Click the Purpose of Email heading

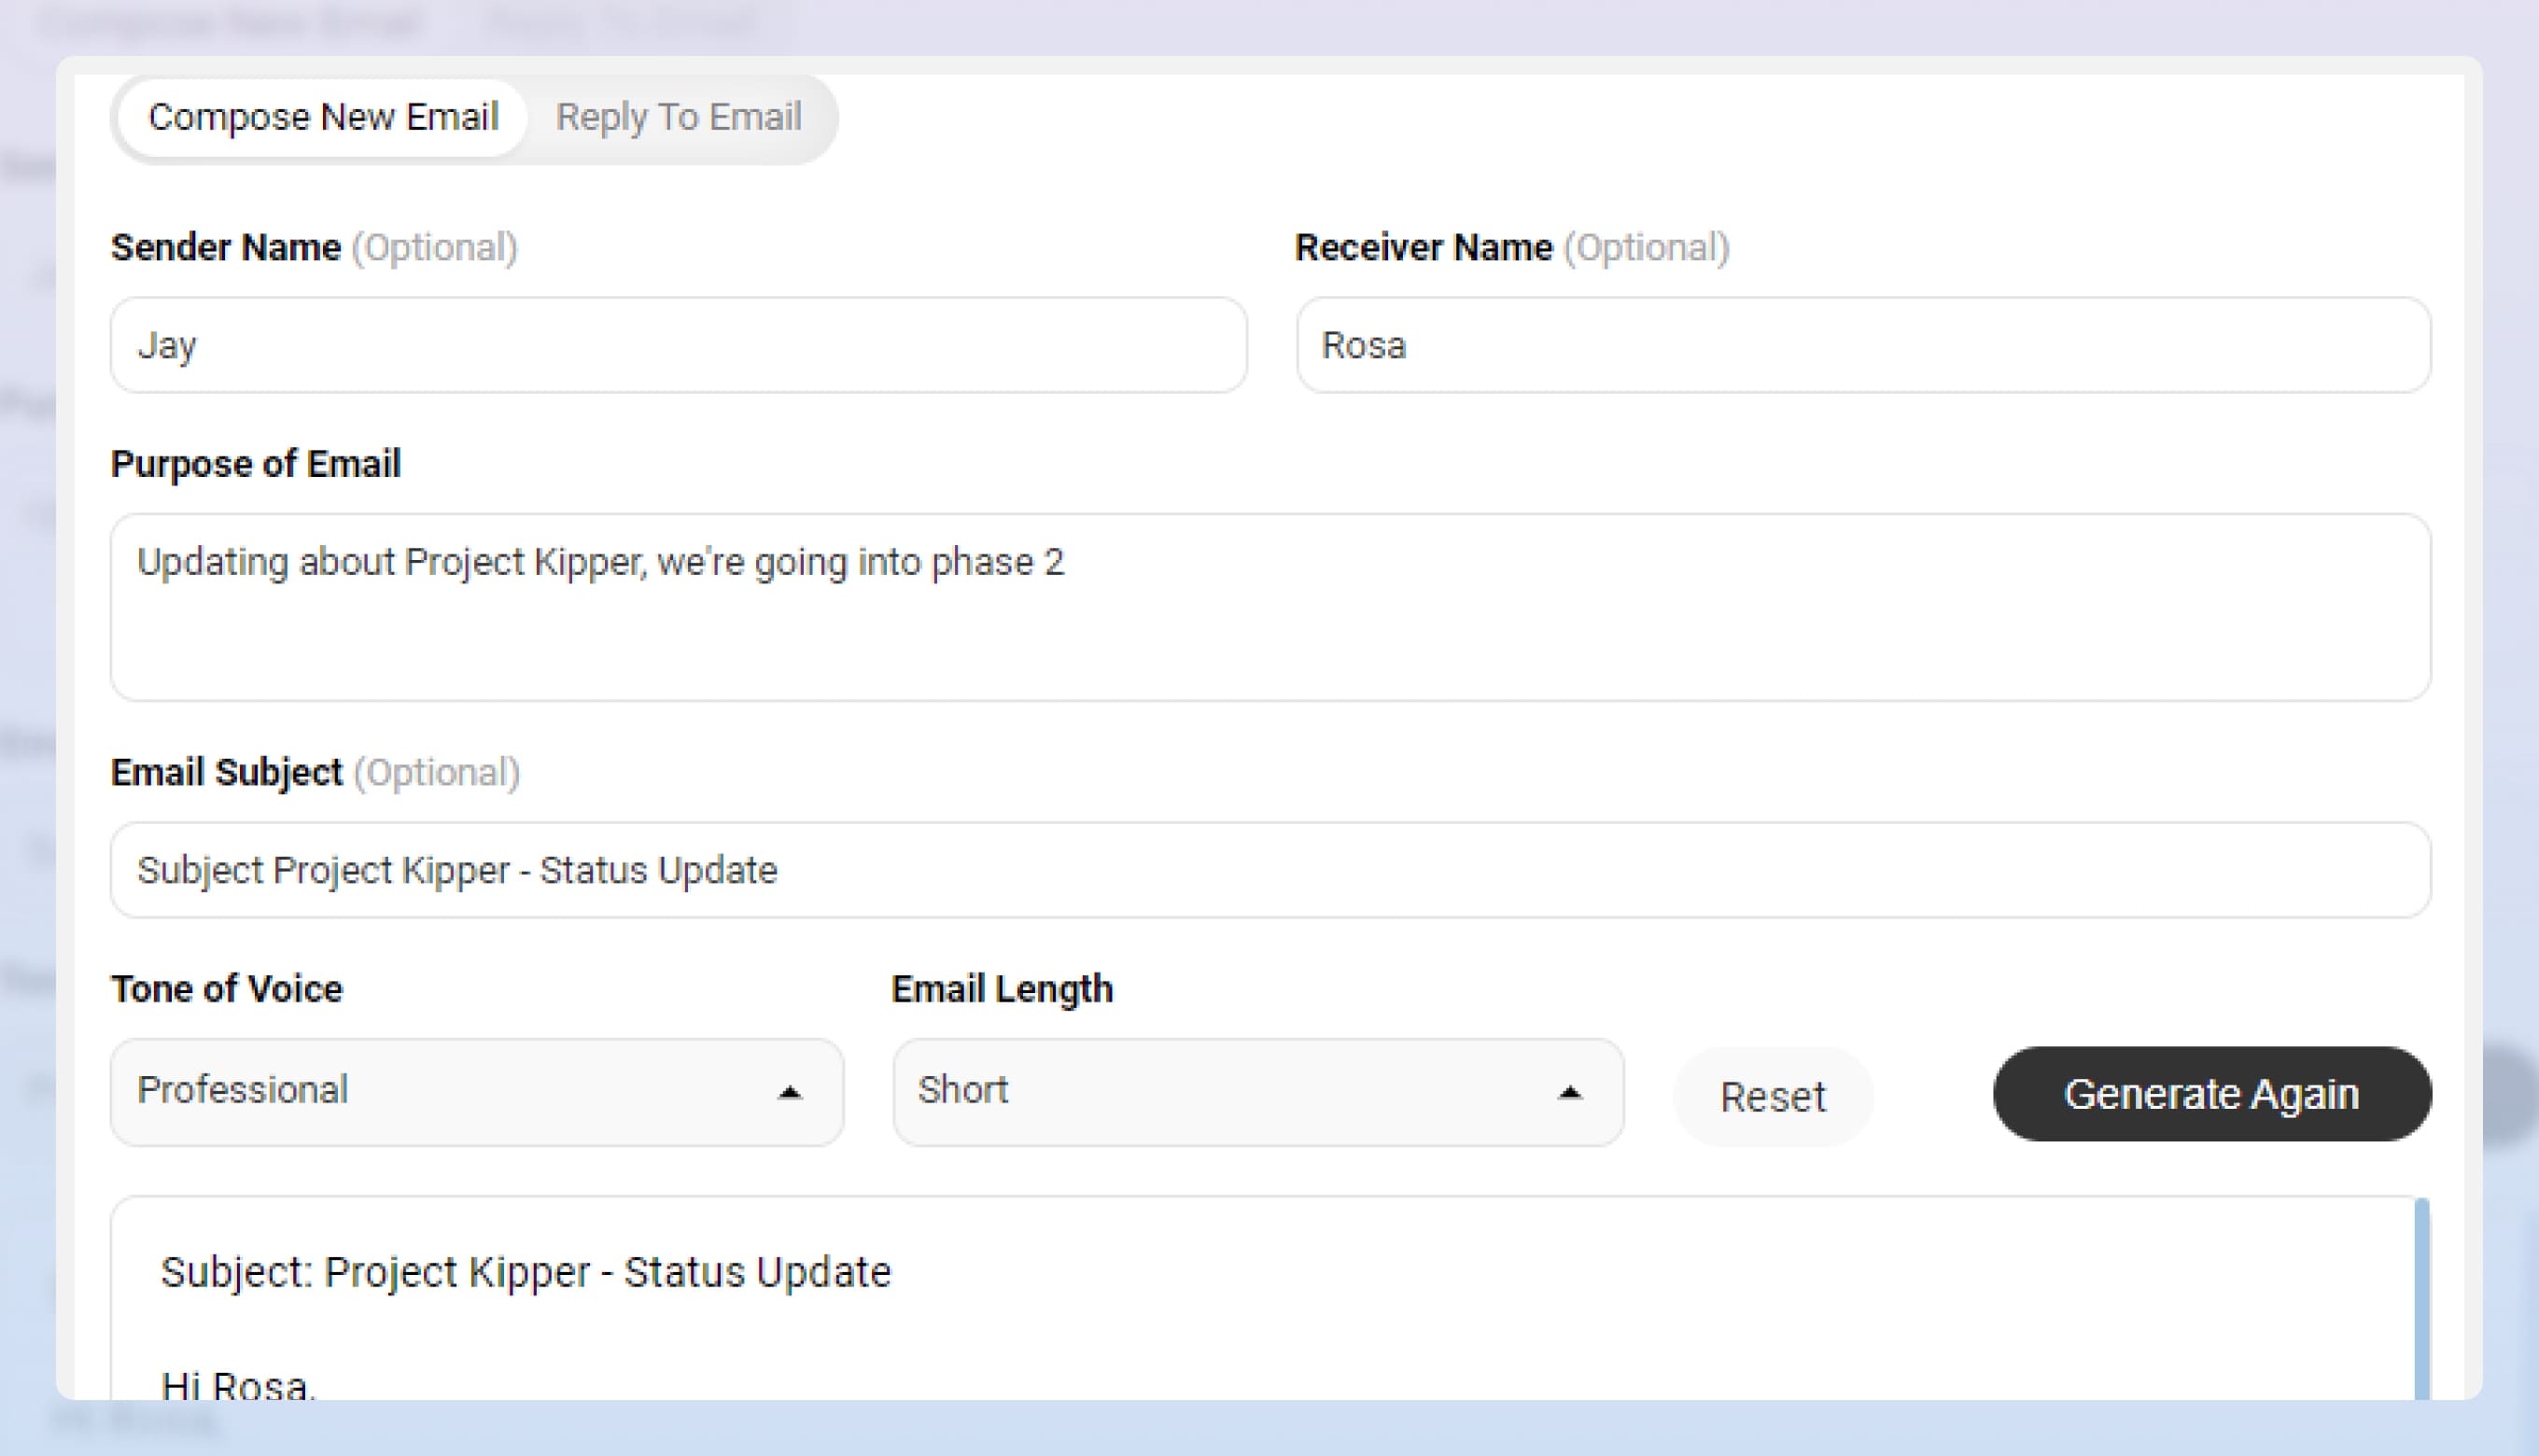pos(255,462)
